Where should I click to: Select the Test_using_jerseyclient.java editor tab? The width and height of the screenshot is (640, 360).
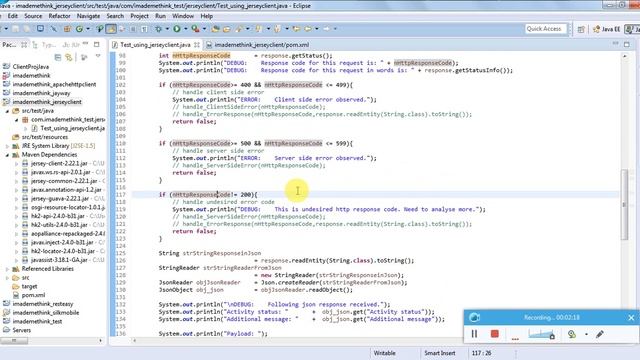click(x=155, y=44)
